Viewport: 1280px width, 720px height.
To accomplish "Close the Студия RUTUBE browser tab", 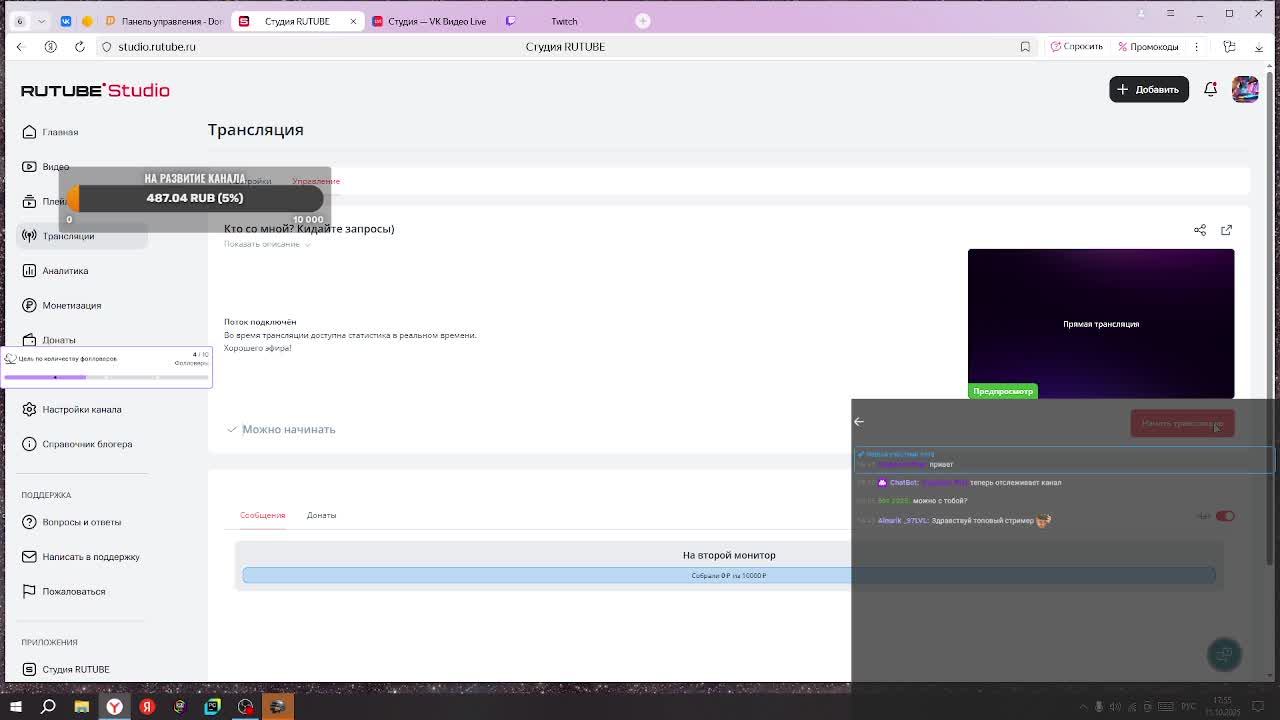I will (x=353, y=21).
